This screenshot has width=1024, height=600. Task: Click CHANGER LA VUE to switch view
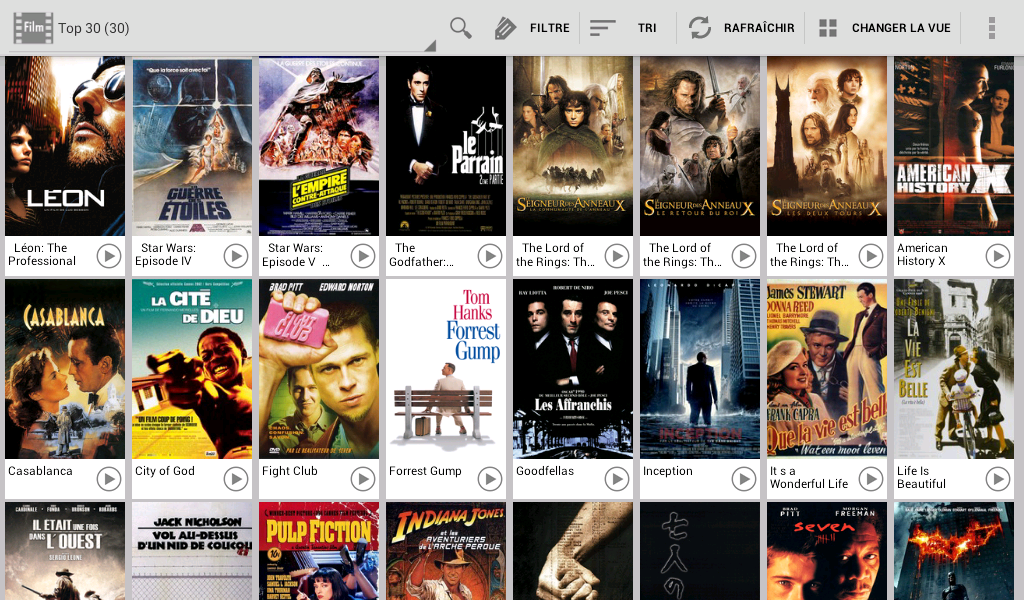pyautogui.click(x=884, y=28)
